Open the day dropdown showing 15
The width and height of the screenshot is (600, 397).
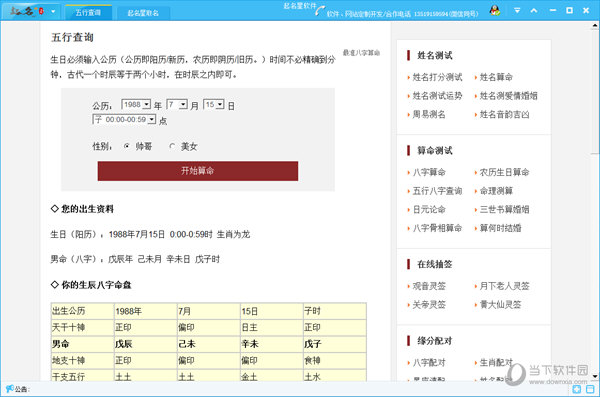[214, 105]
